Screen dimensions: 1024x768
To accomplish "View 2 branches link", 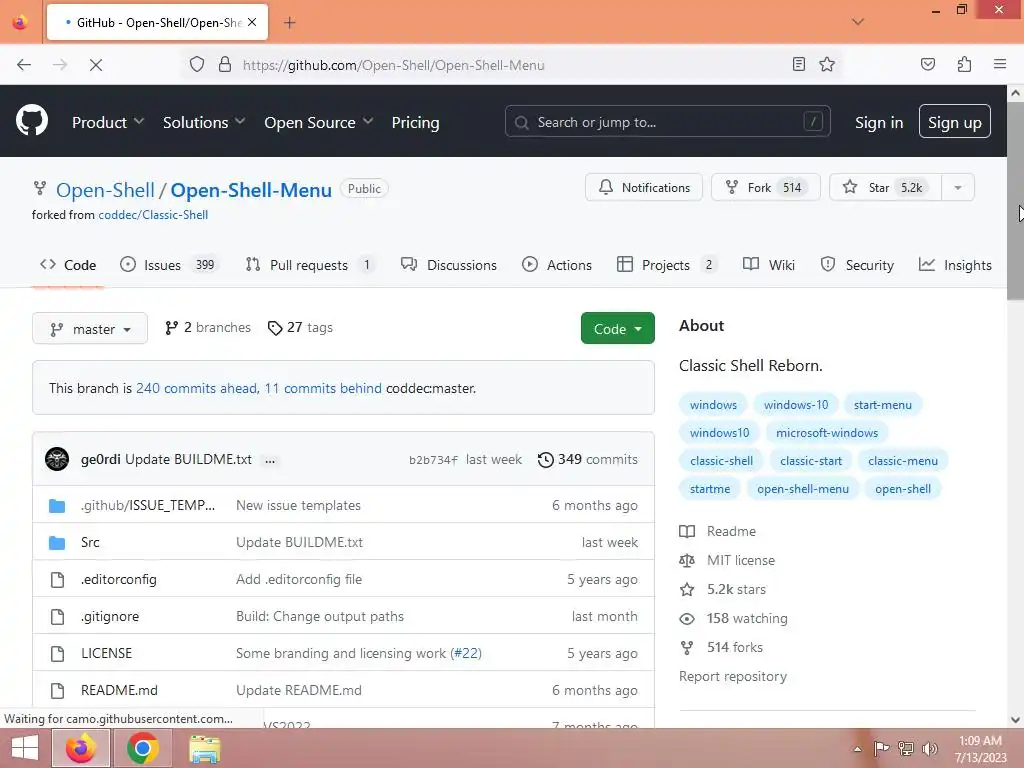I will [x=208, y=327].
